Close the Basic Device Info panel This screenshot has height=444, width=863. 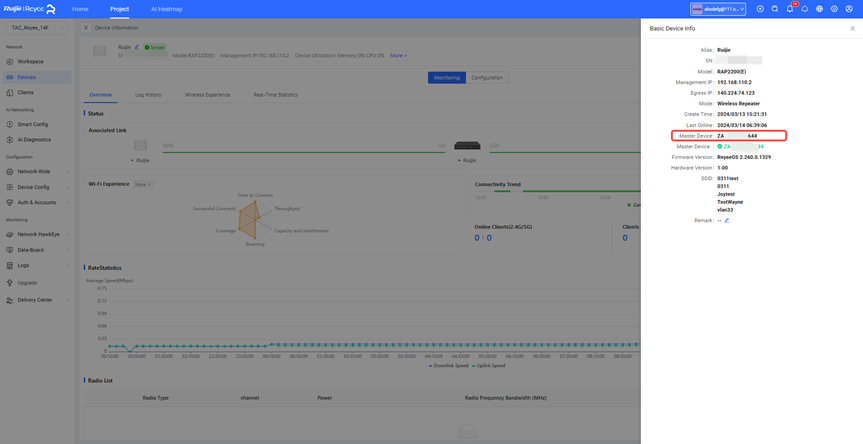point(852,28)
